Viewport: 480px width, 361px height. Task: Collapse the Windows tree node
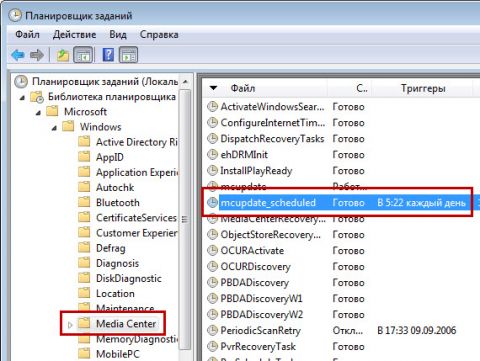tap(54, 128)
